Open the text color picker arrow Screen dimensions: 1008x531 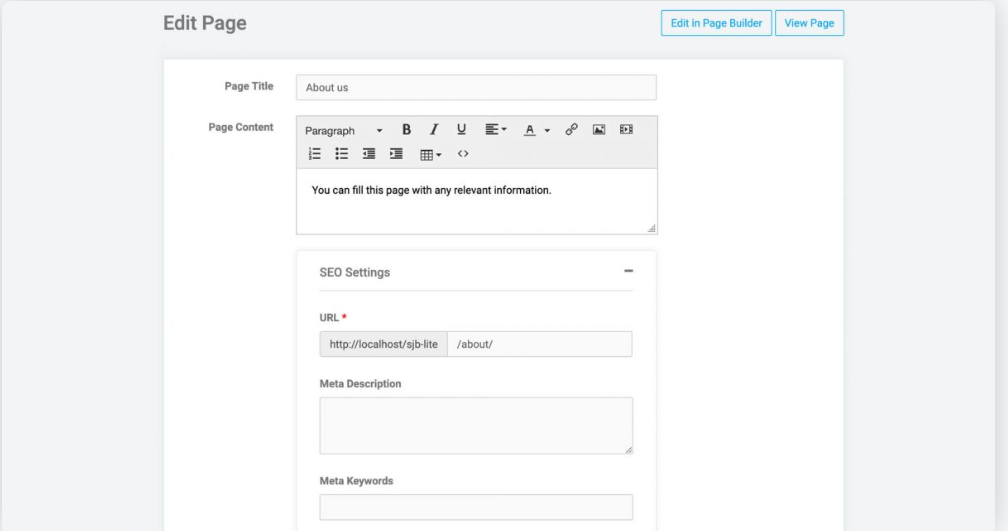pyautogui.click(x=547, y=130)
